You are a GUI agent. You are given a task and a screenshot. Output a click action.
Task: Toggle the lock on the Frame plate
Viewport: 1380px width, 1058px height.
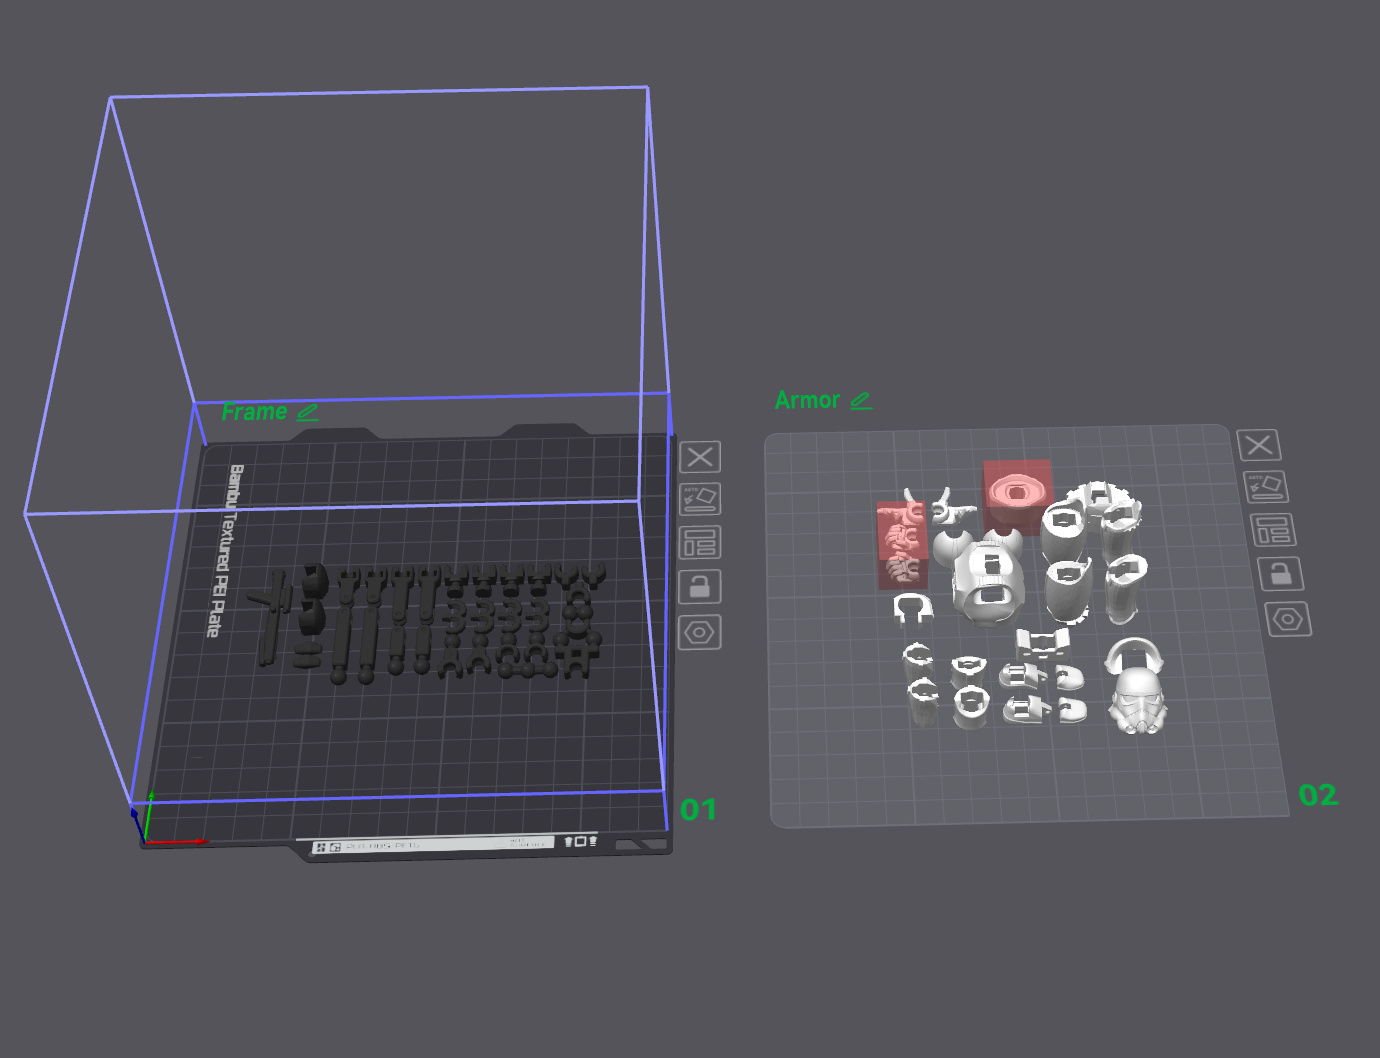click(700, 587)
